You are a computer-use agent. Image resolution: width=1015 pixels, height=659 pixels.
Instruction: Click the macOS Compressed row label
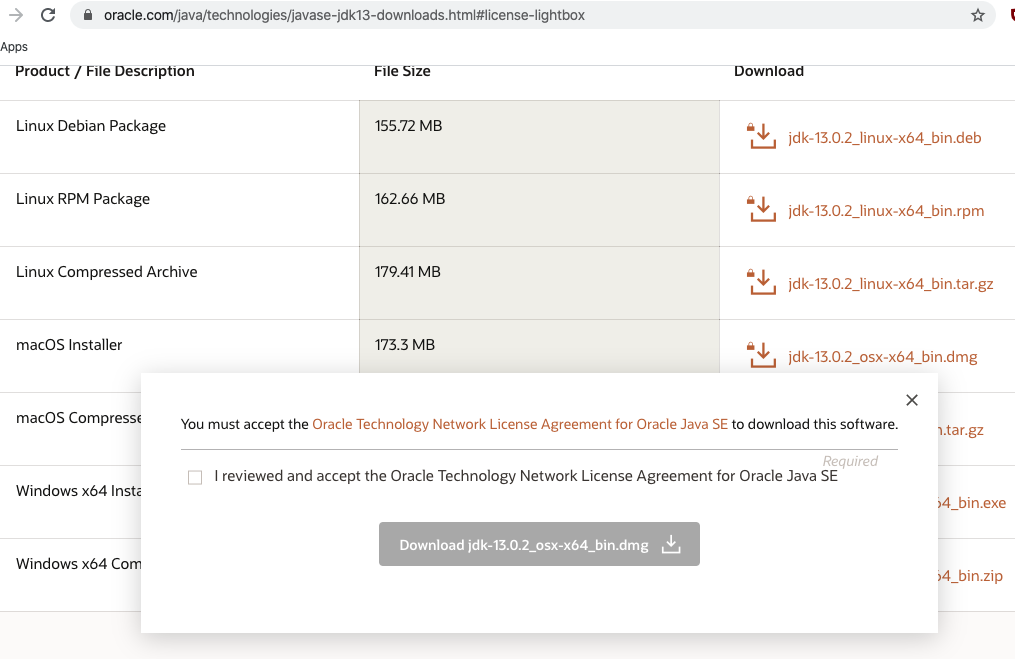pyautogui.click(x=78, y=418)
